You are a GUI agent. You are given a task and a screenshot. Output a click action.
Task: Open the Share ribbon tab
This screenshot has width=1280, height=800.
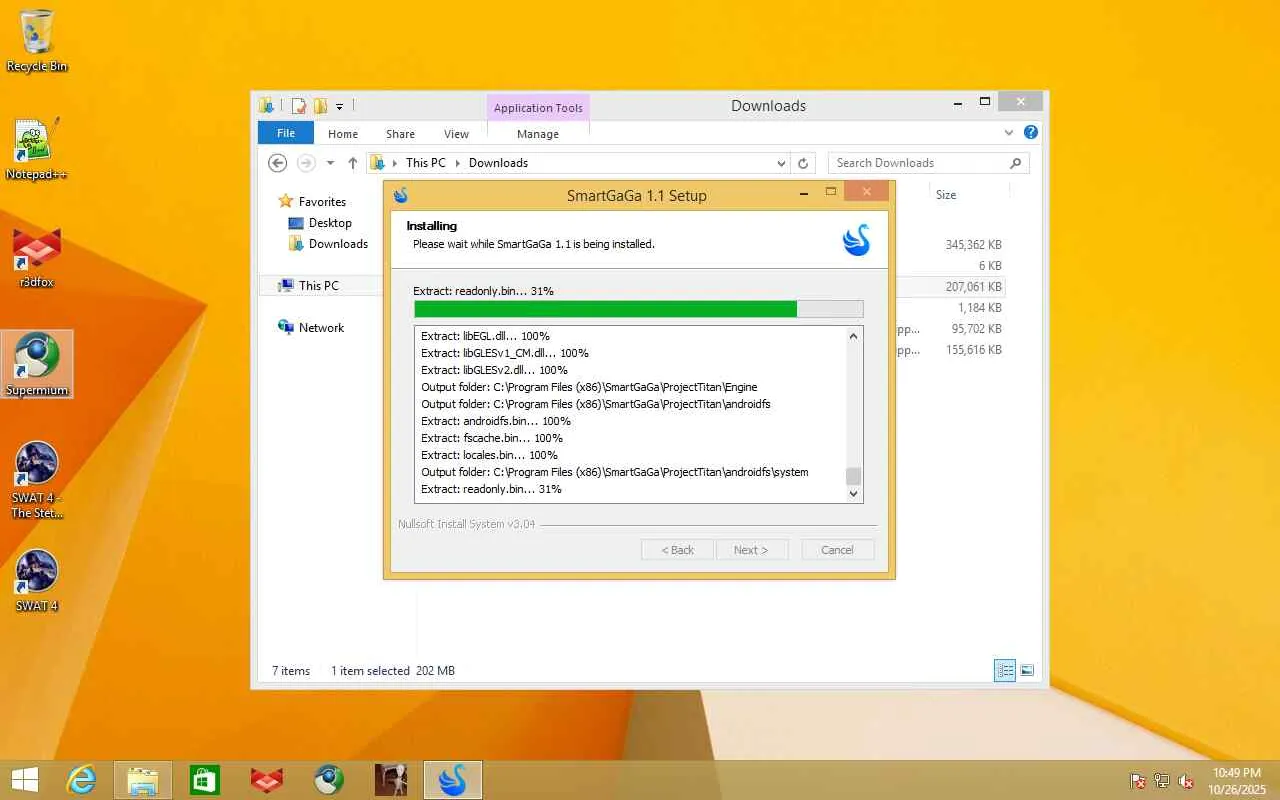(x=400, y=134)
